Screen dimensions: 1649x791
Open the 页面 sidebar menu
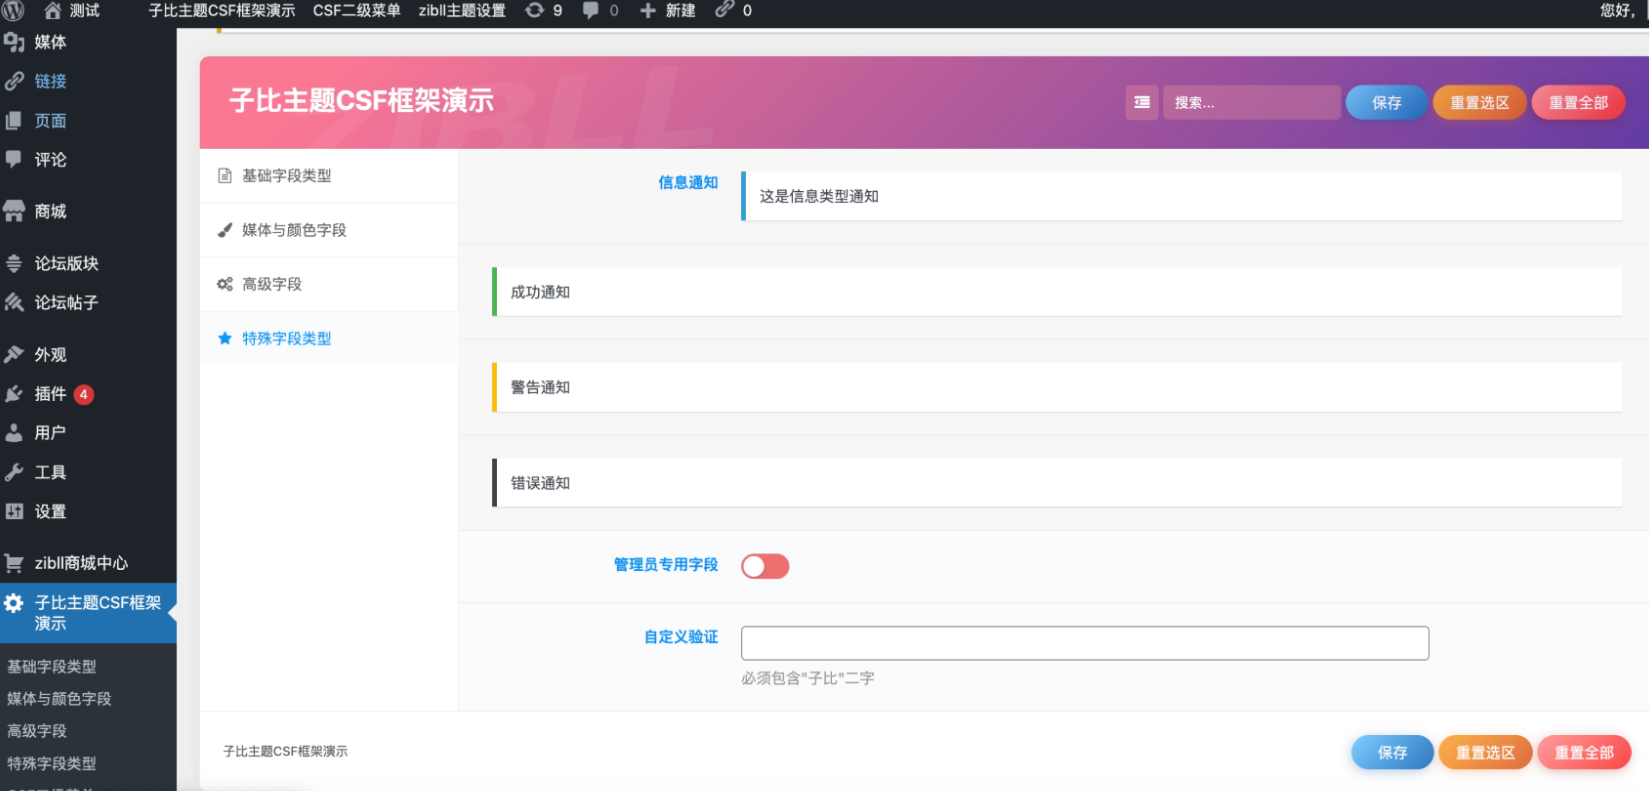coord(88,121)
